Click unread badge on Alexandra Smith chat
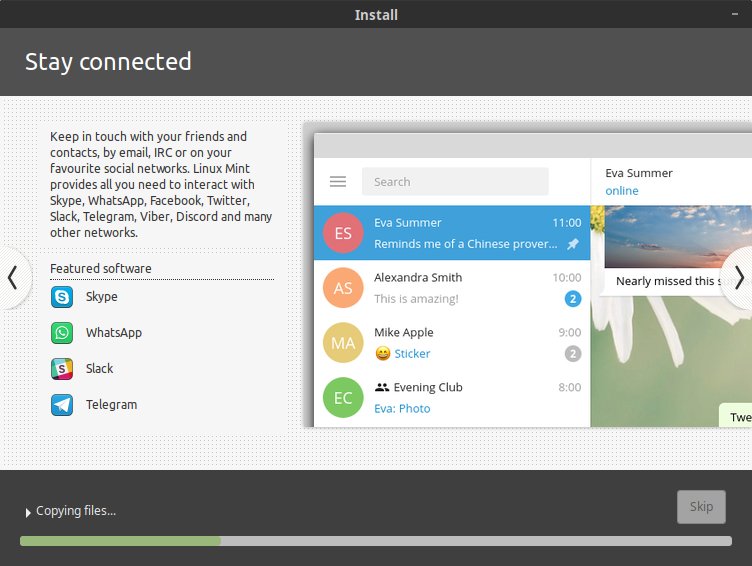The image size is (752, 566). tap(573, 299)
